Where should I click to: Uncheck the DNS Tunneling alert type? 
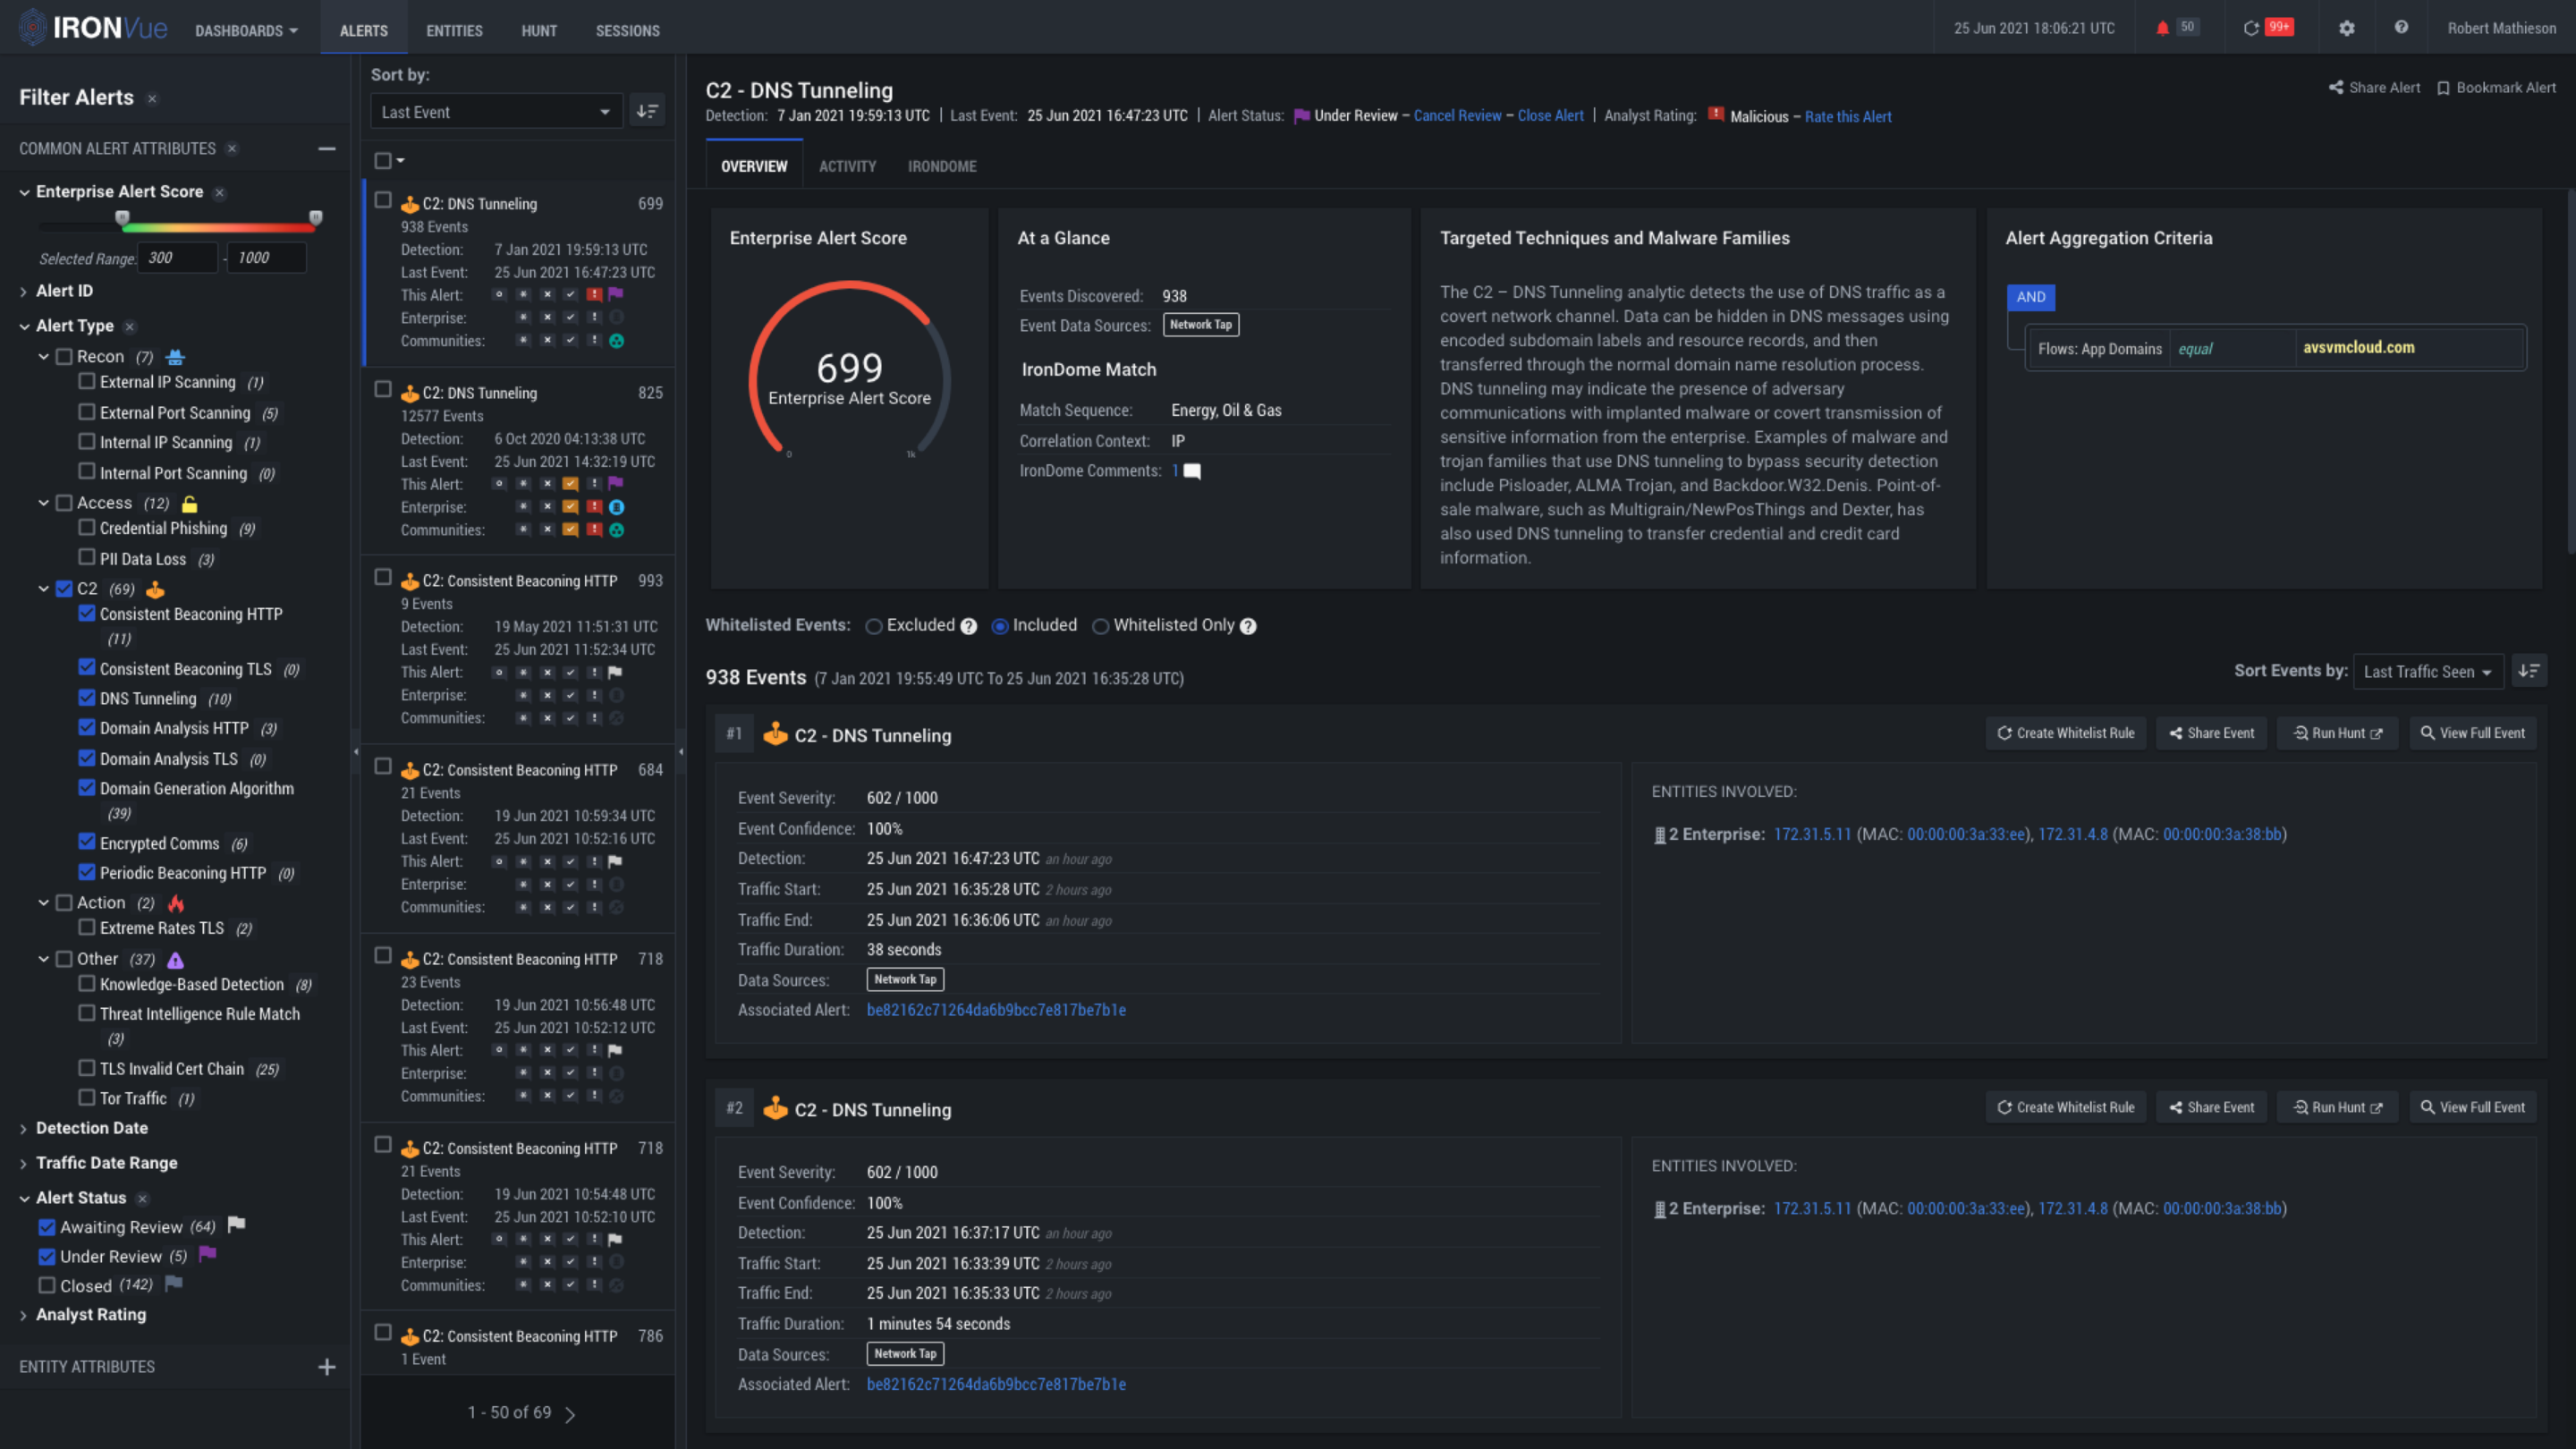pyautogui.click(x=87, y=698)
